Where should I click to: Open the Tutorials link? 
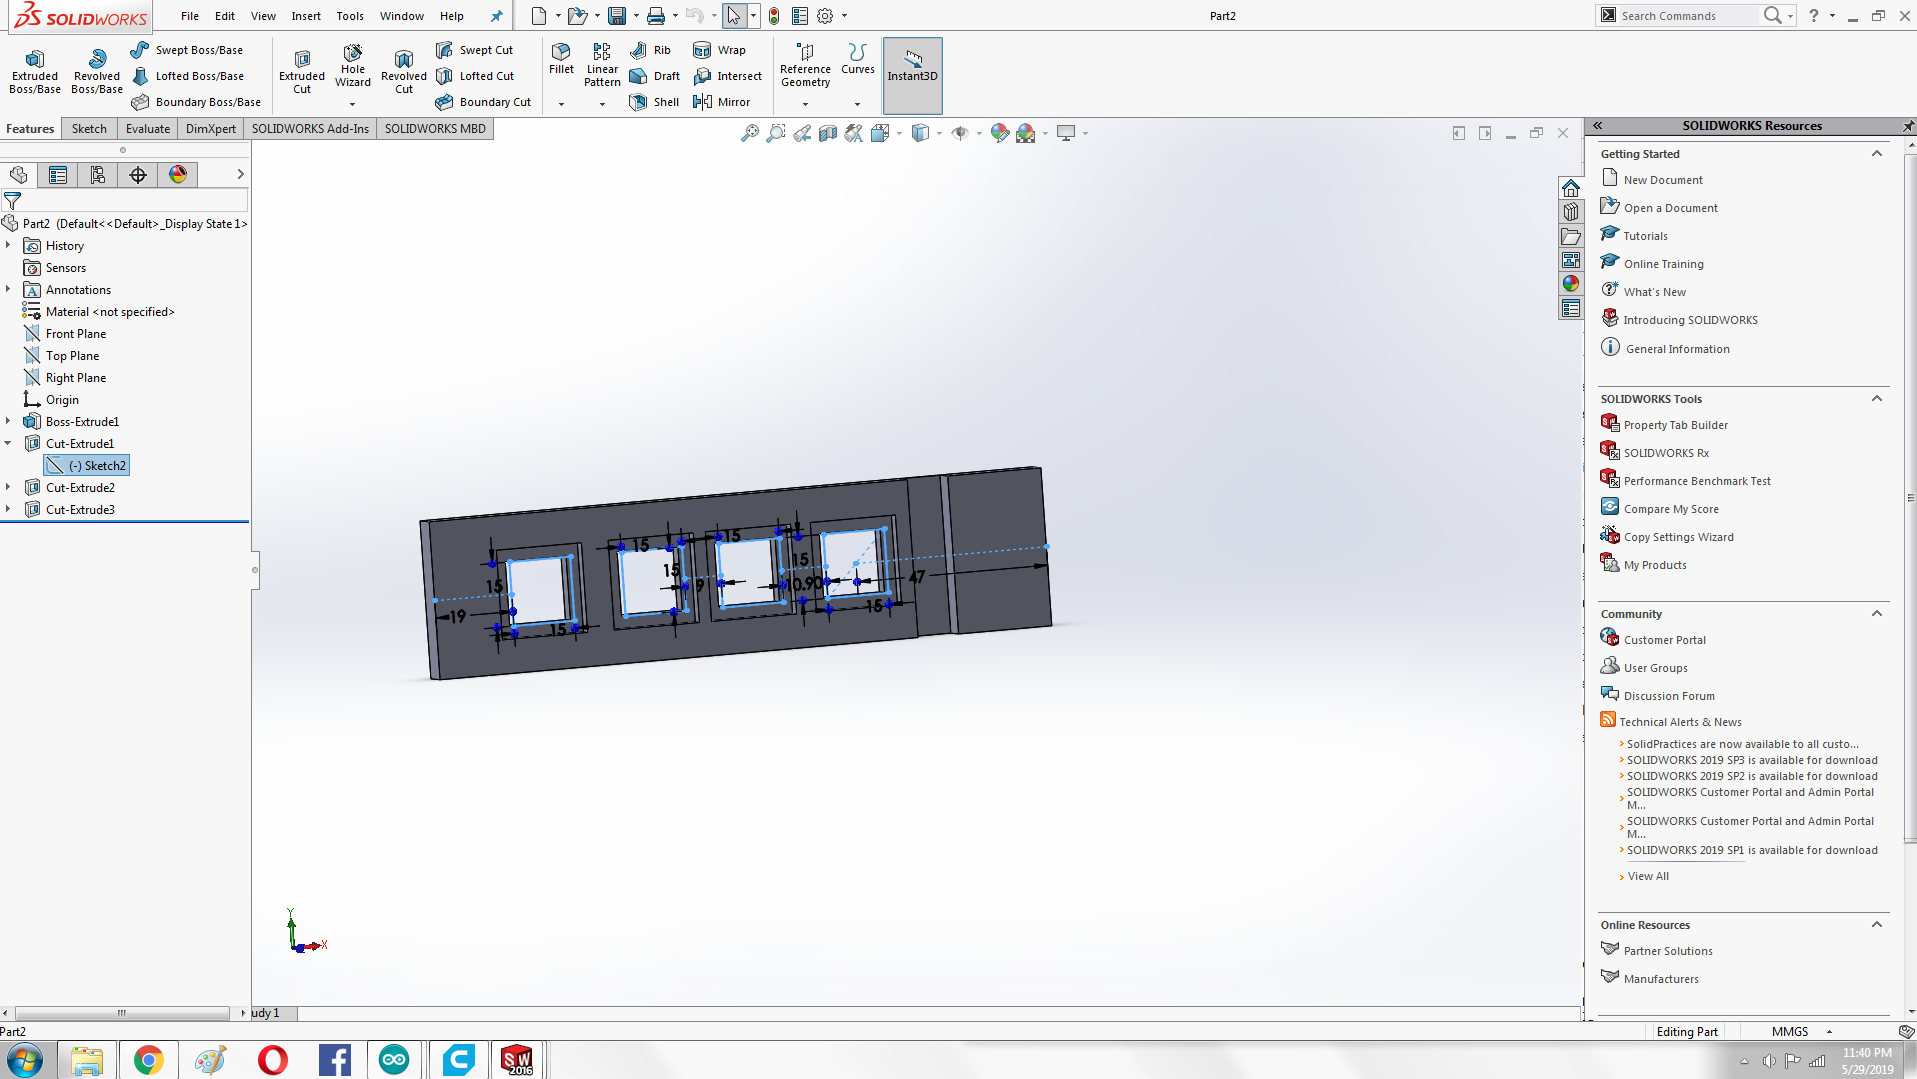point(1645,236)
